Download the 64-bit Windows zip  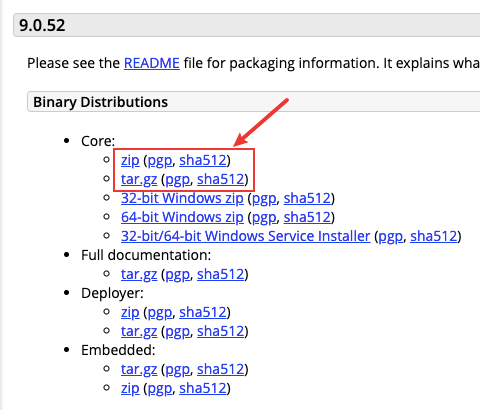(x=182, y=217)
